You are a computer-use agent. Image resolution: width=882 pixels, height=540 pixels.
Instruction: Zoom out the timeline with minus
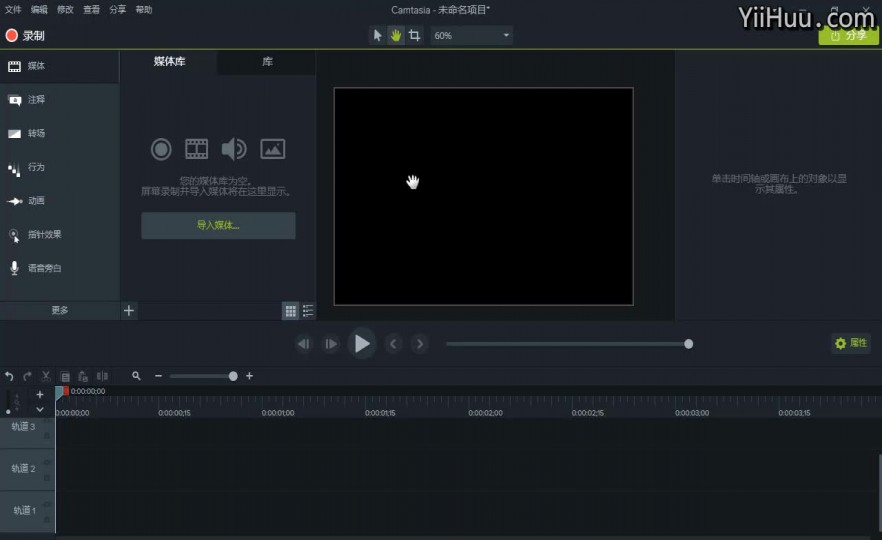tap(159, 376)
